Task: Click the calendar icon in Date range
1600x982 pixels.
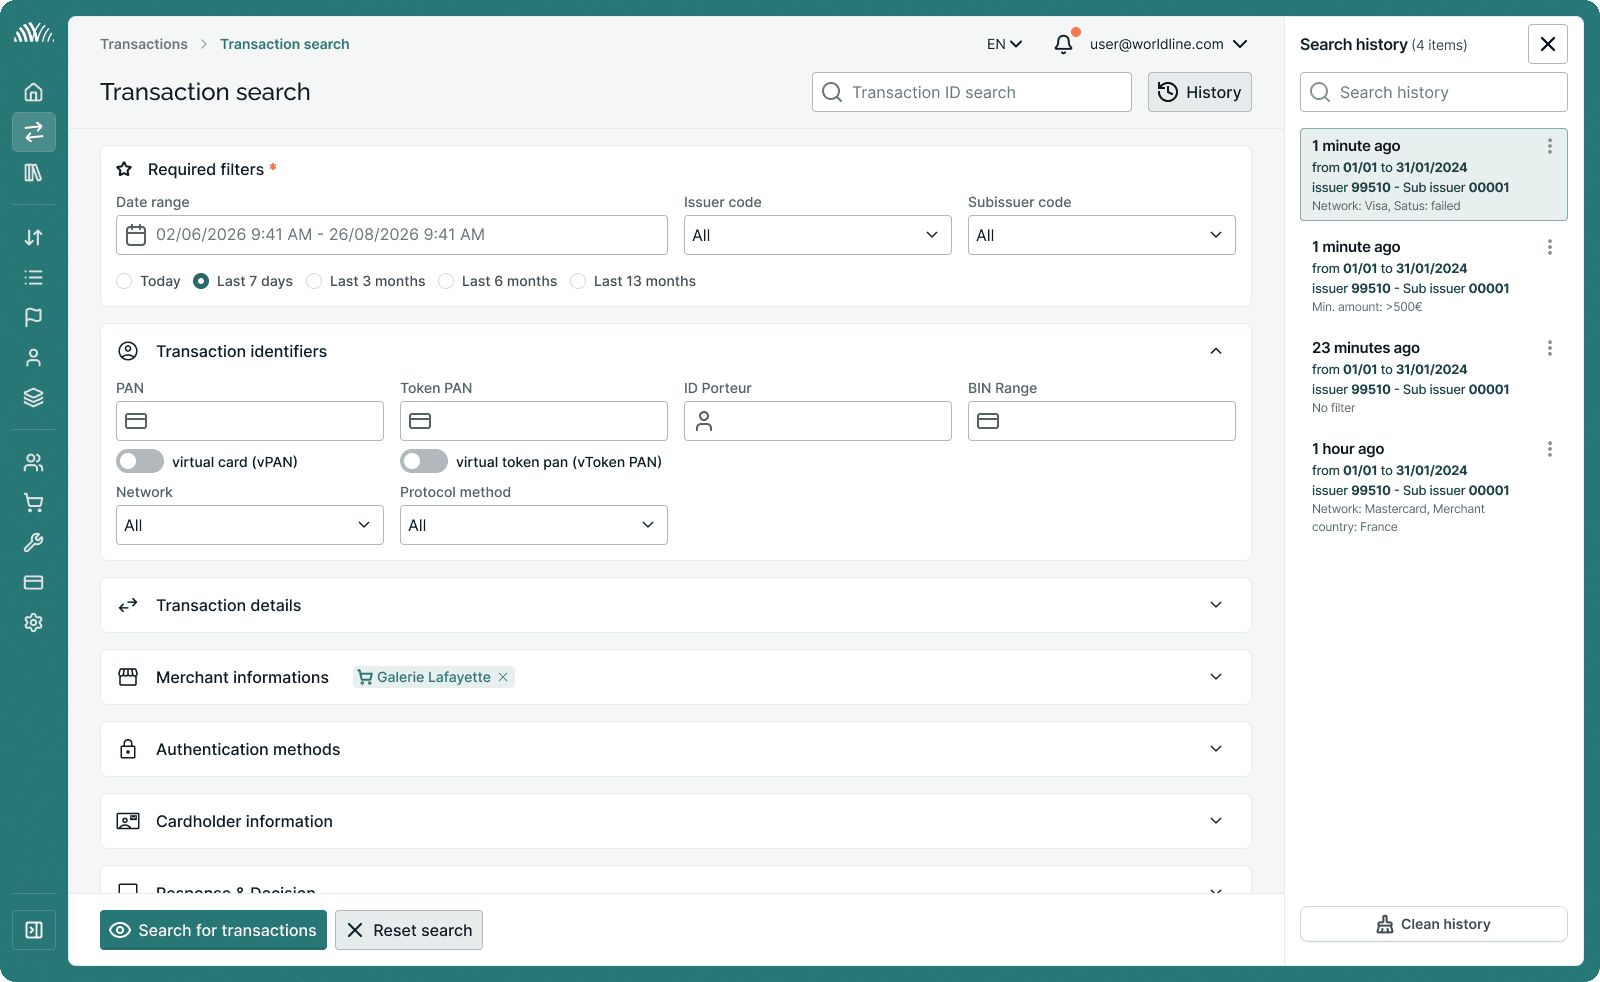Action: [136, 235]
